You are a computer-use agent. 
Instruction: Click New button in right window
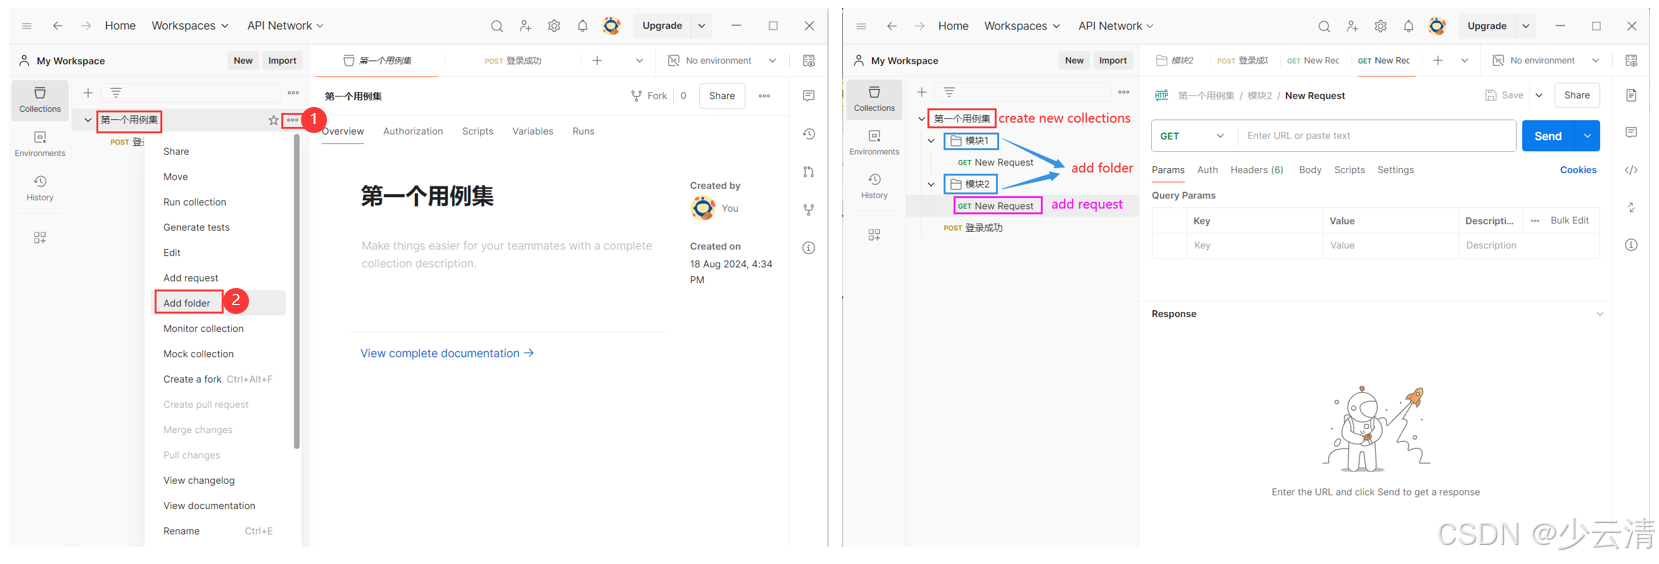click(1074, 61)
